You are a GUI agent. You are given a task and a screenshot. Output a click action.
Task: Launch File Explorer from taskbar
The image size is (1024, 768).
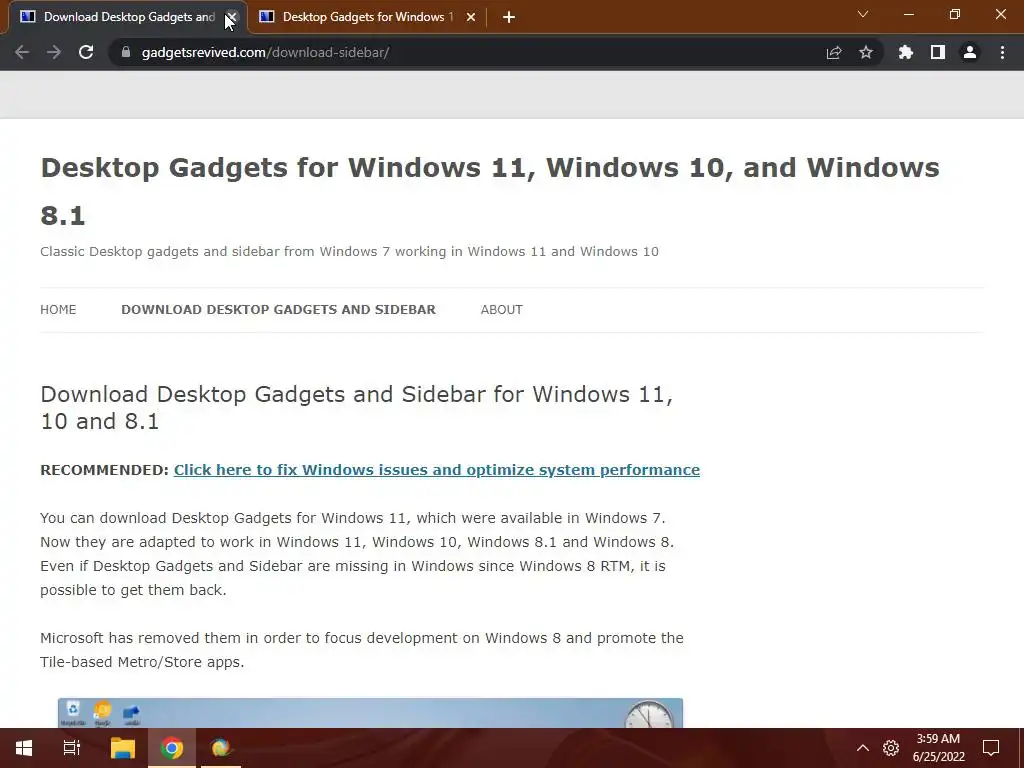tap(122, 748)
